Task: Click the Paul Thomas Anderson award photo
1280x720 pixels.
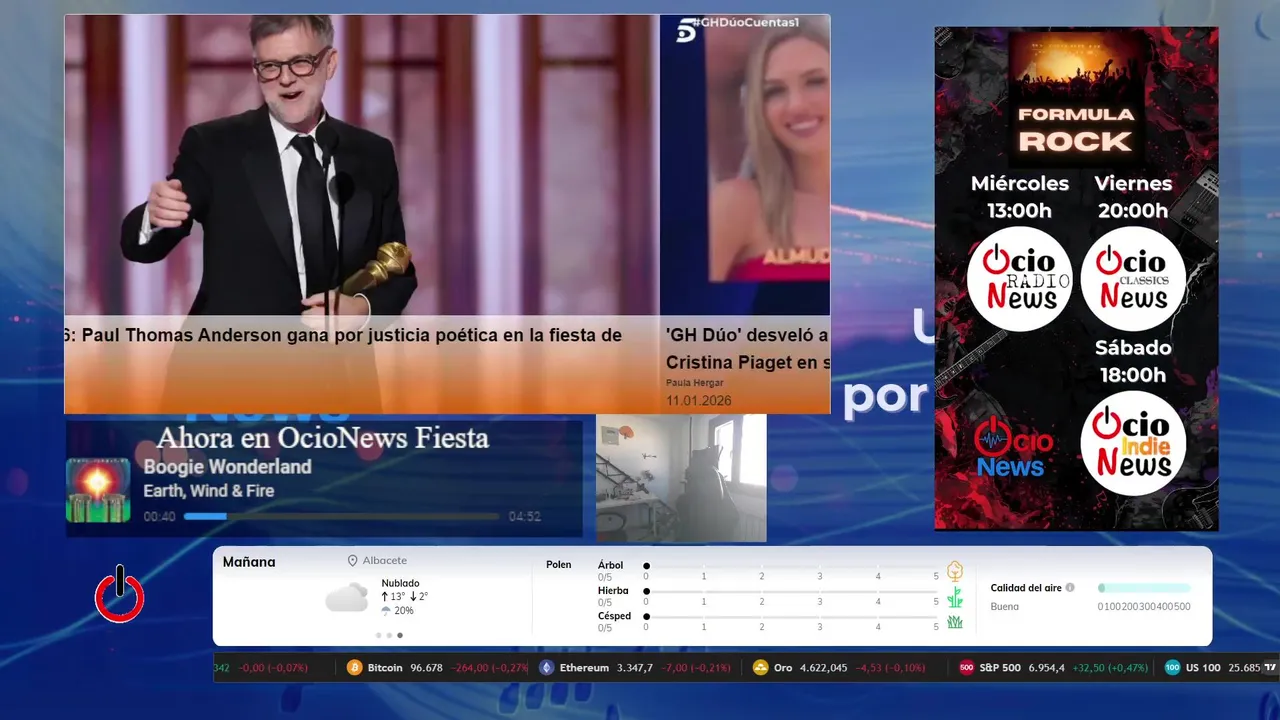Action: tap(360, 165)
